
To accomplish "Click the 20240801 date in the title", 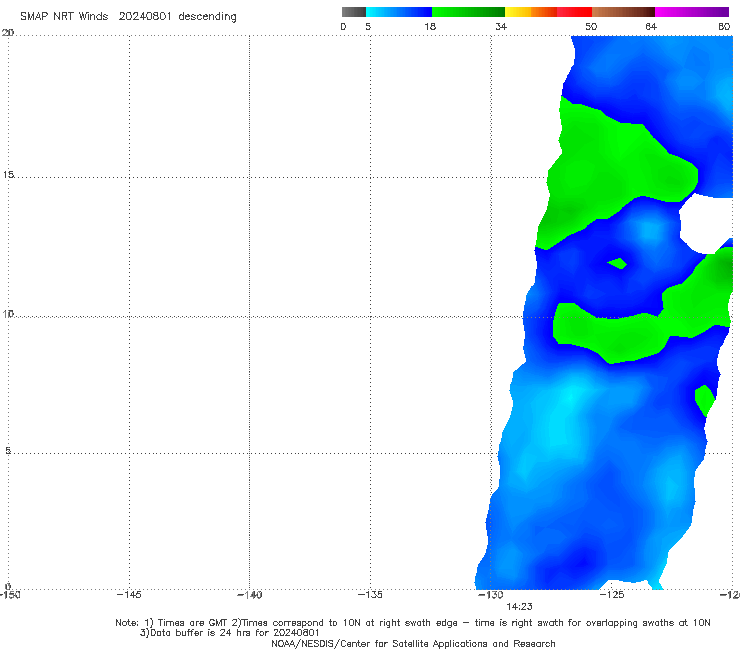I will [x=145, y=17].
